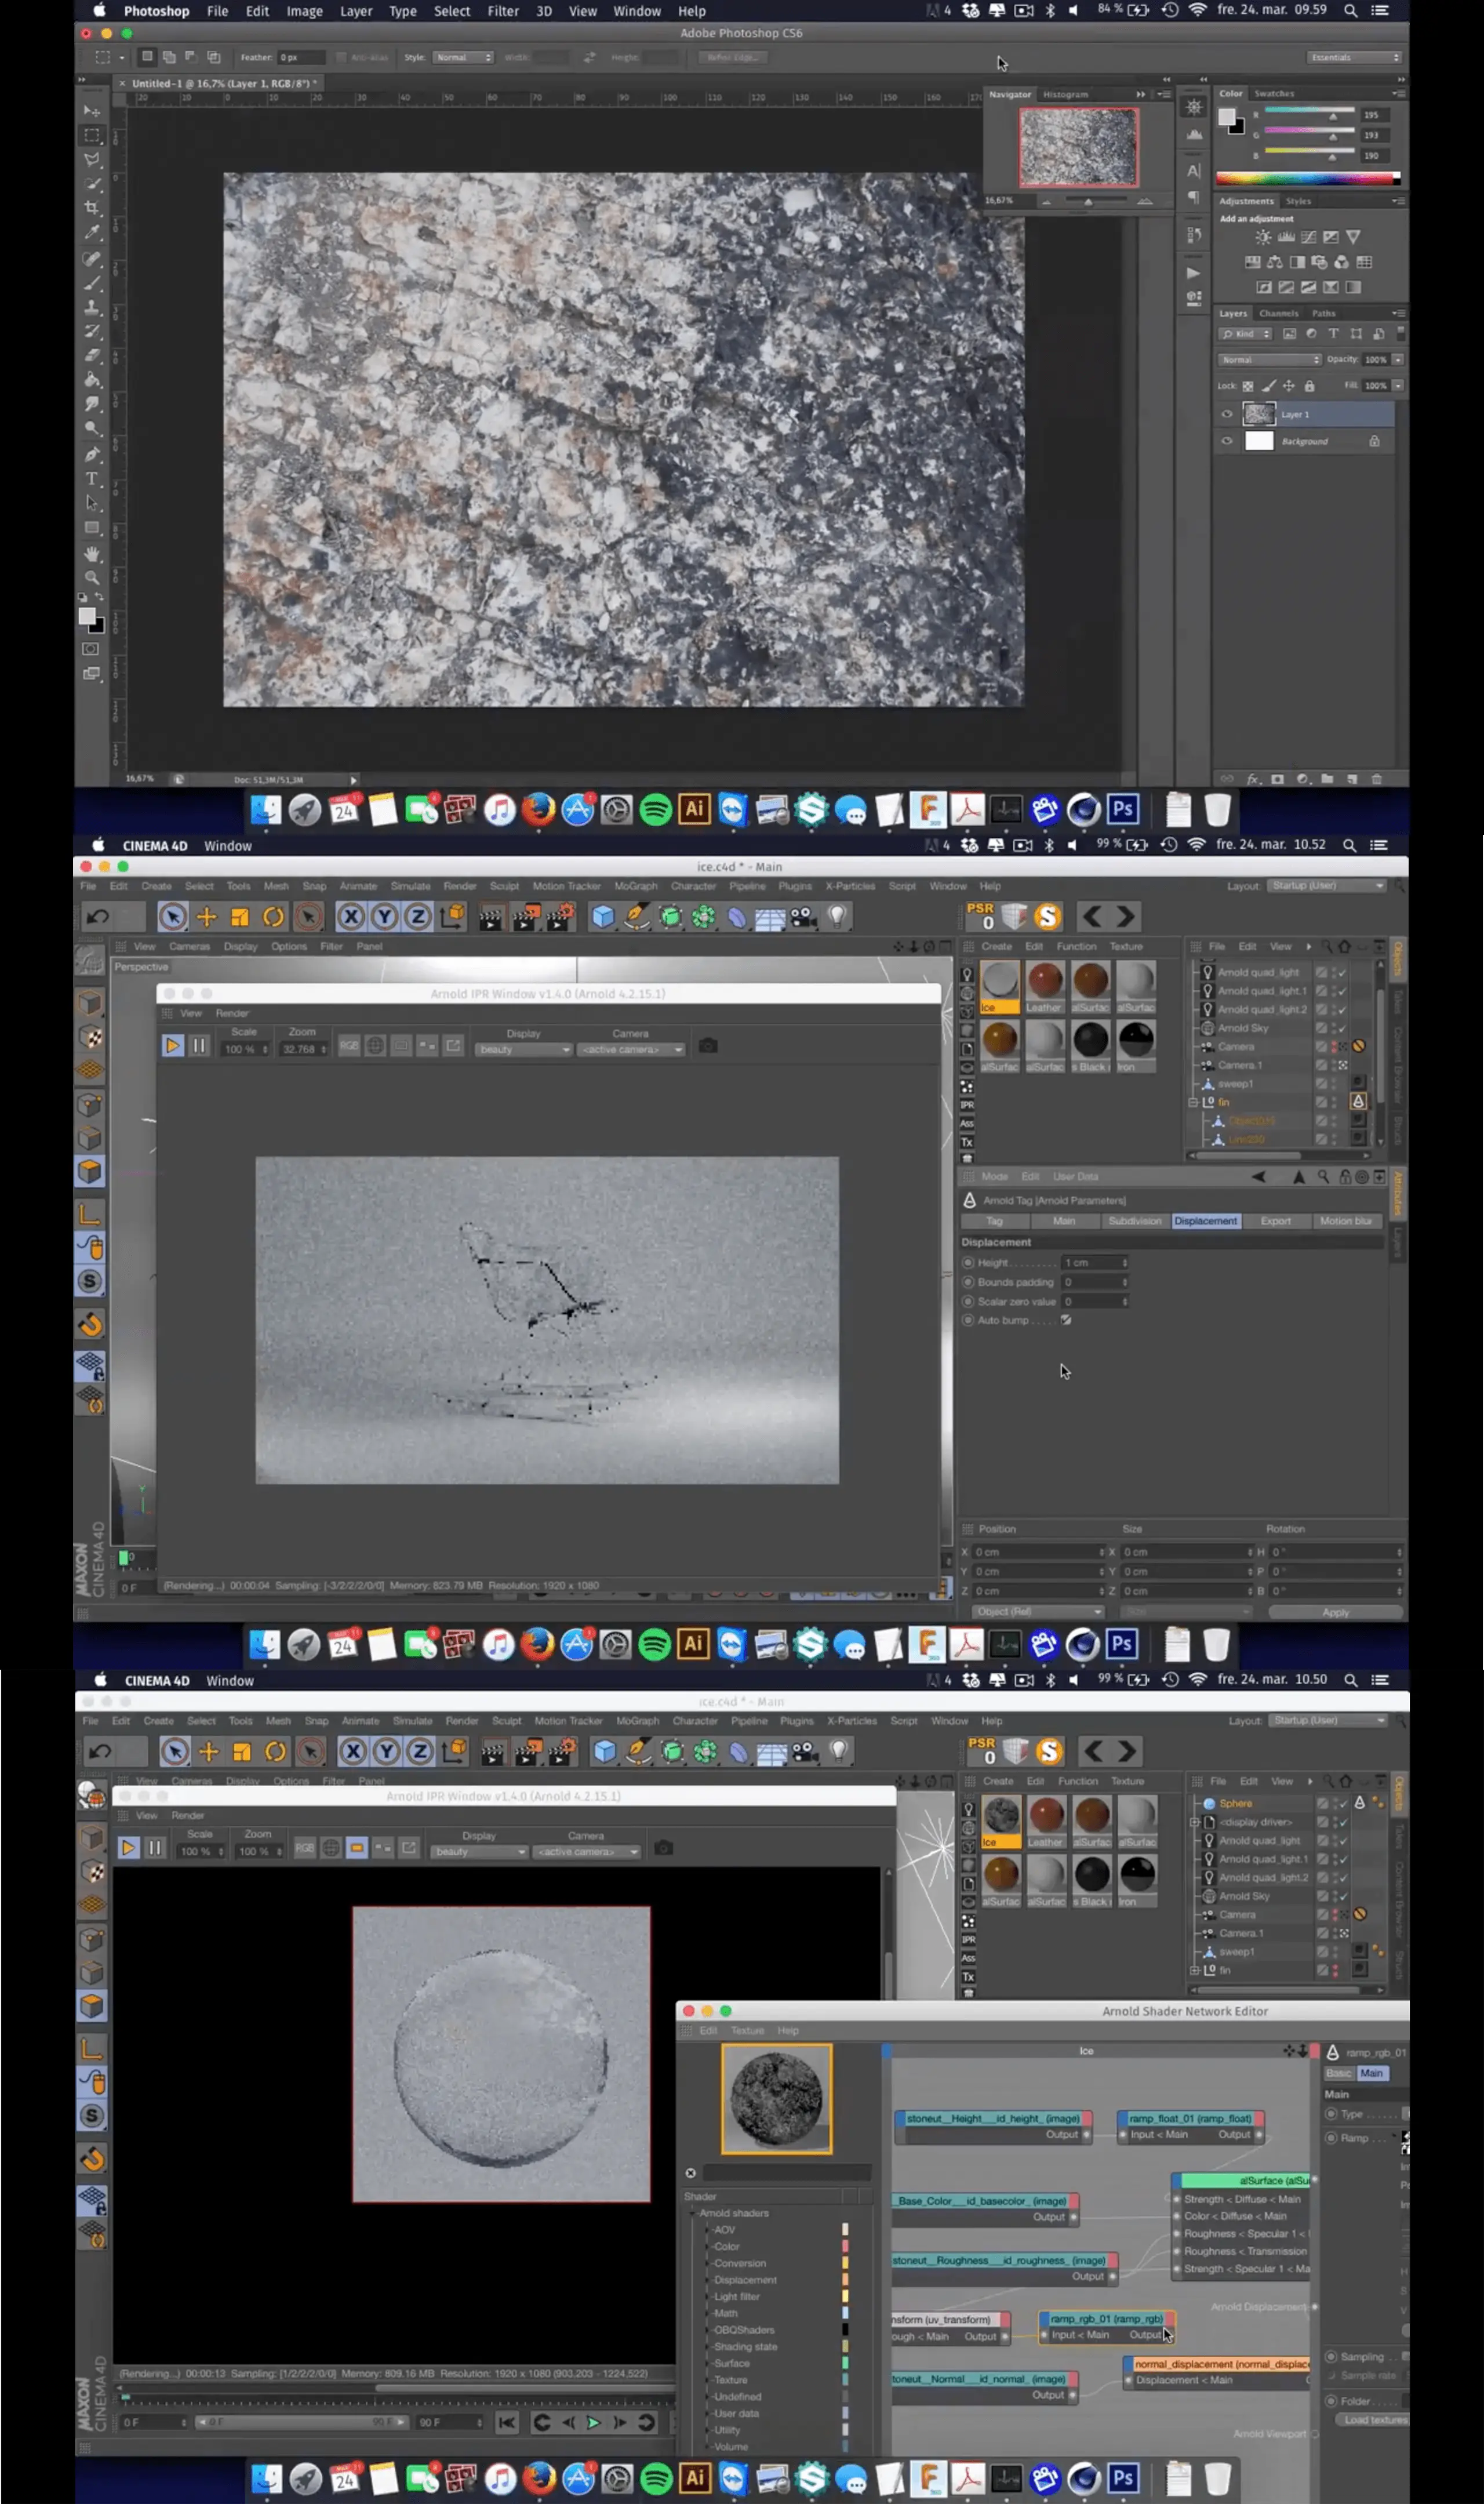
Task: Click the add layer mask icon
Action: [1277, 779]
